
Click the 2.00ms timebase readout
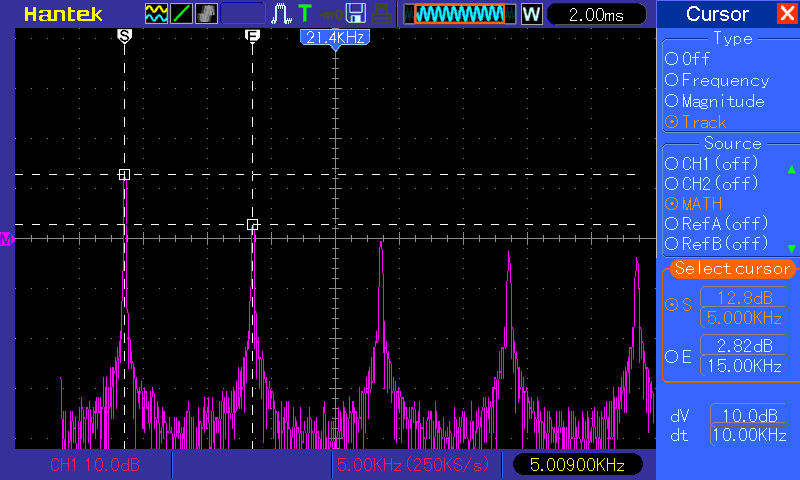pos(599,14)
